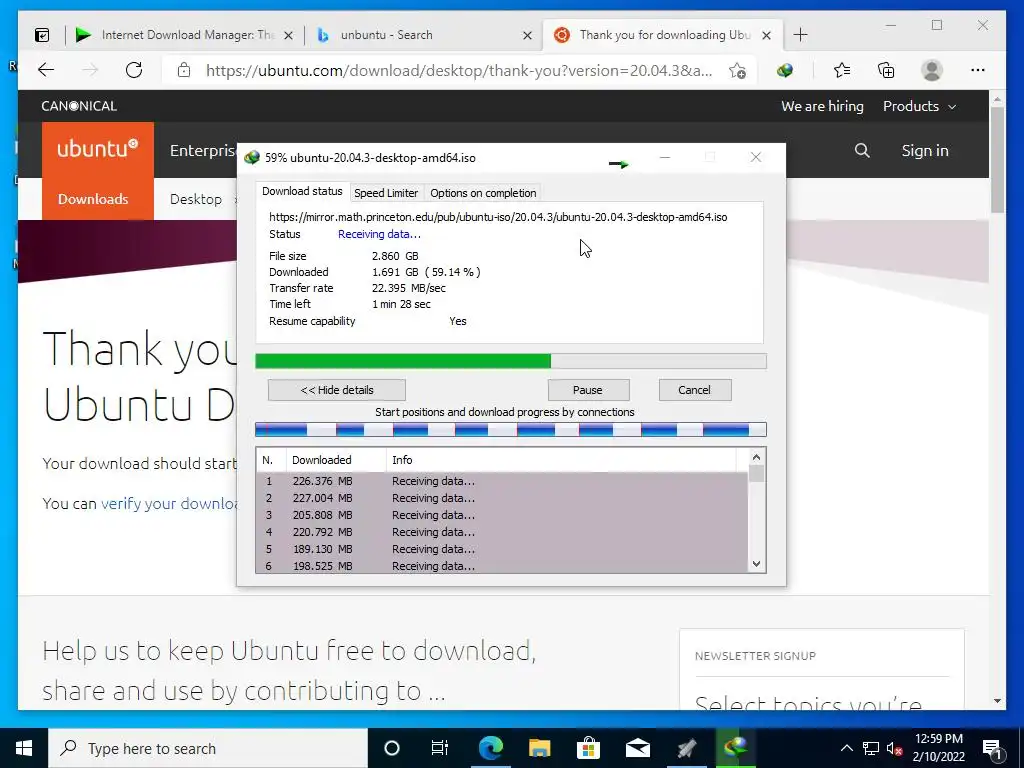Select connection row 3 with 205.808 MB
Viewport: 1024px width, 768px height.
click(502, 515)
